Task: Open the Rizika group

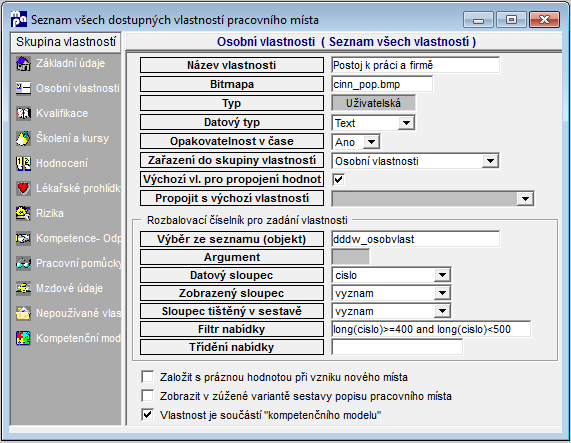Action: (50, 213)
